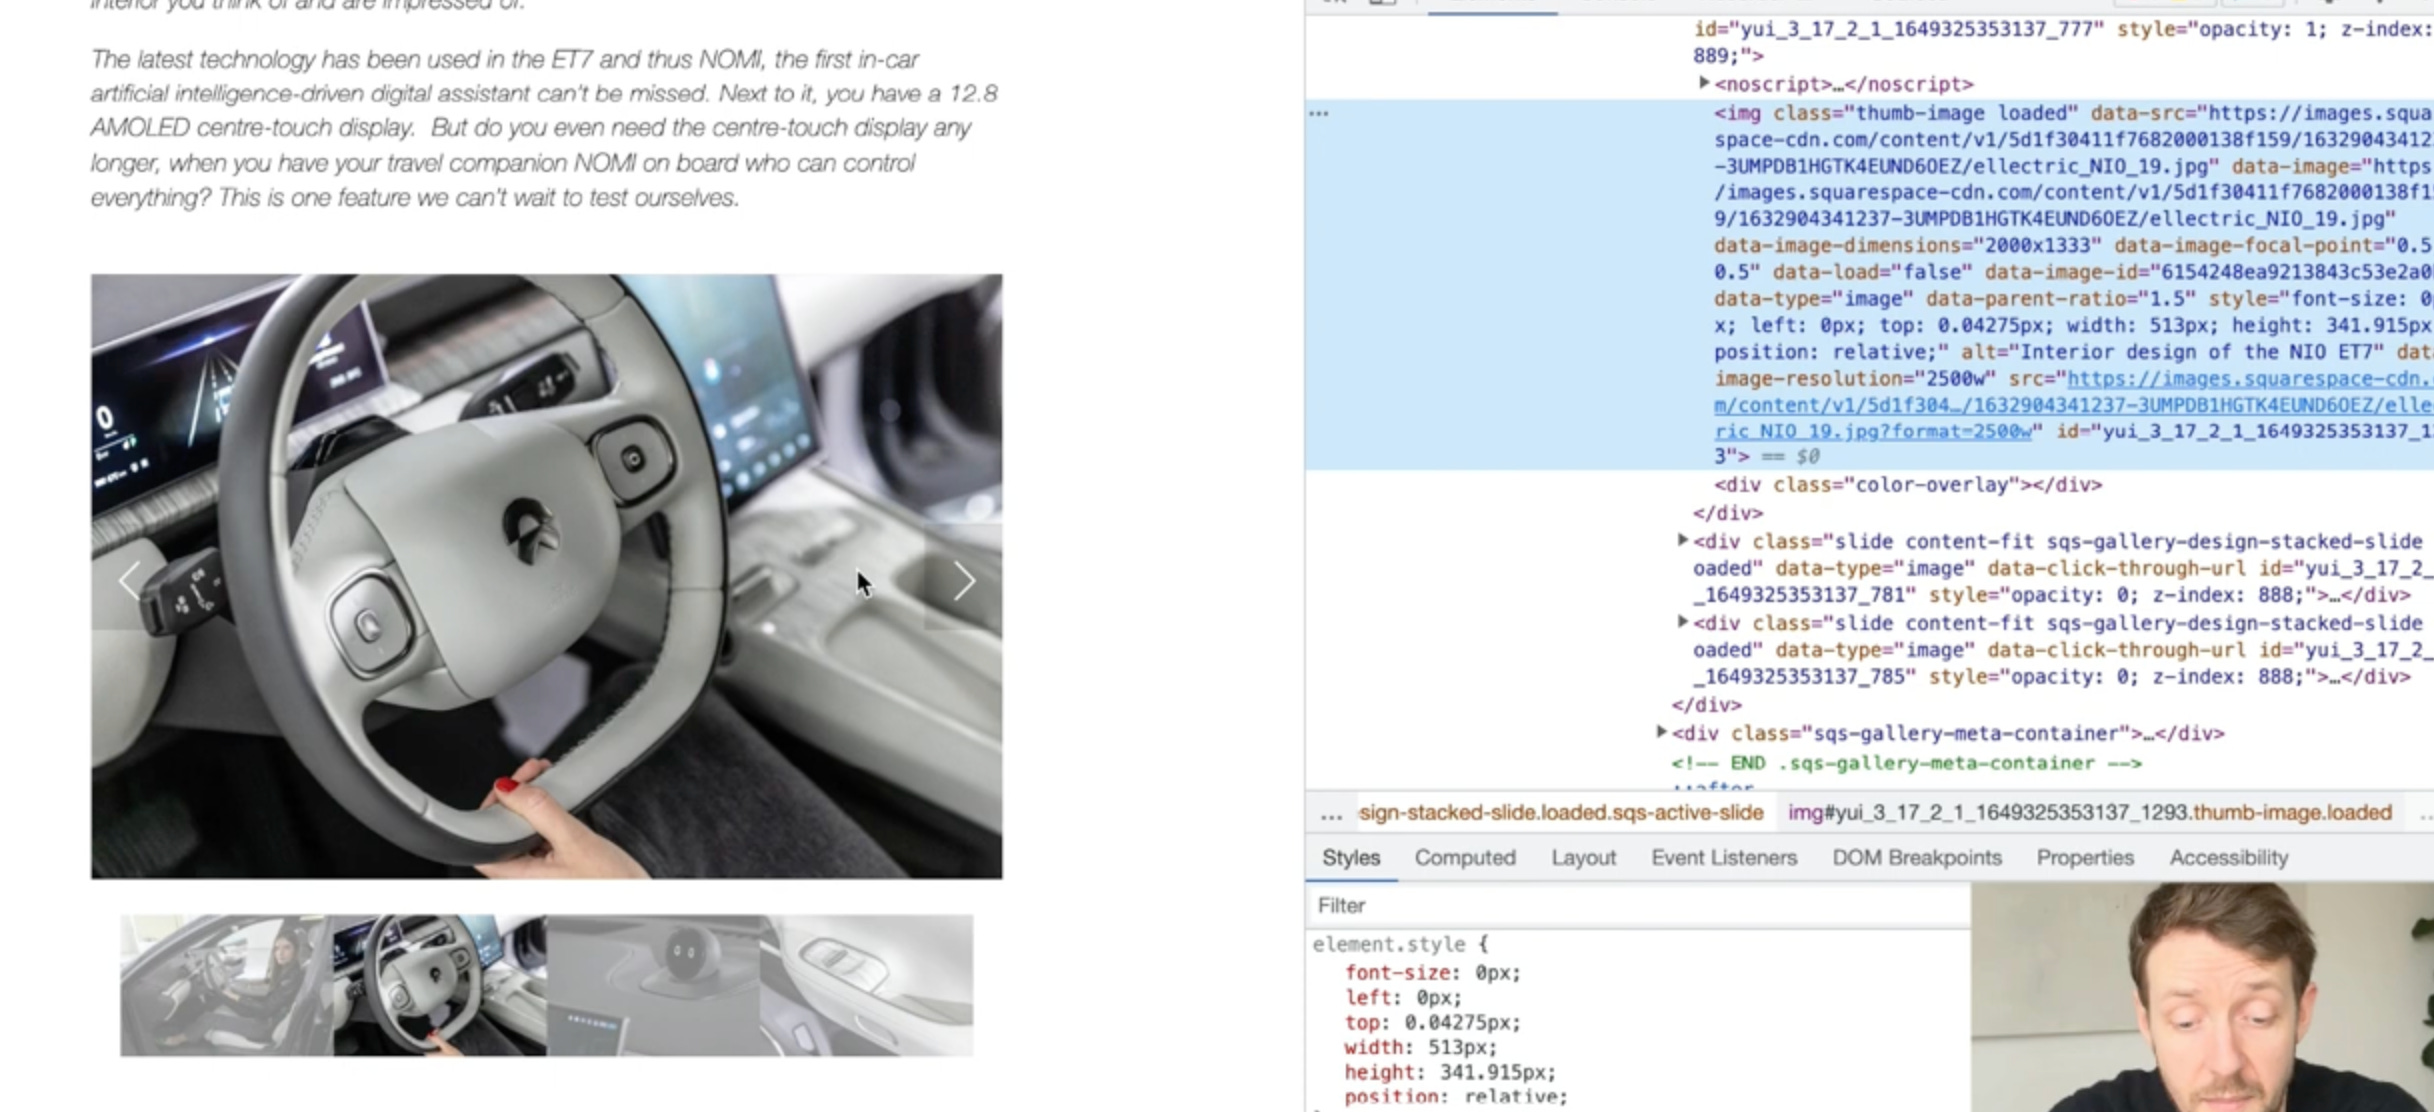Switch to the Computed tab
The width and height of the screenshot is (2434, 1112).
coord(1464,858)
